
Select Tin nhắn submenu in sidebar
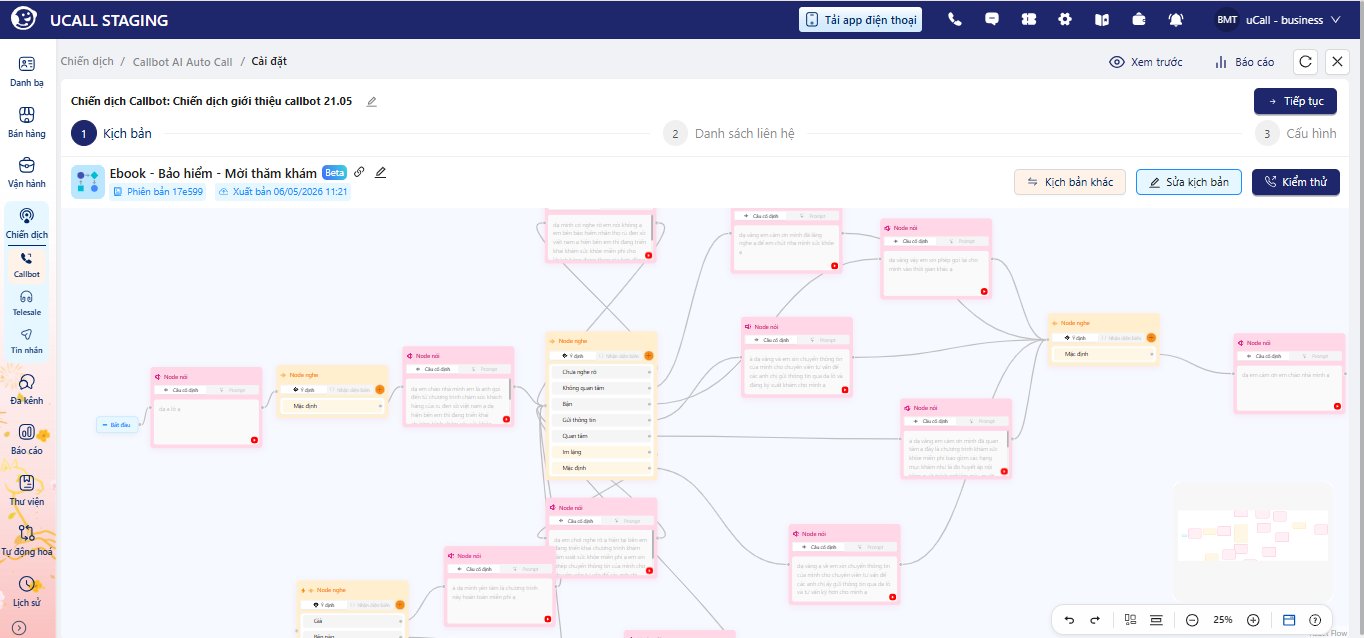tap(27, 341)
